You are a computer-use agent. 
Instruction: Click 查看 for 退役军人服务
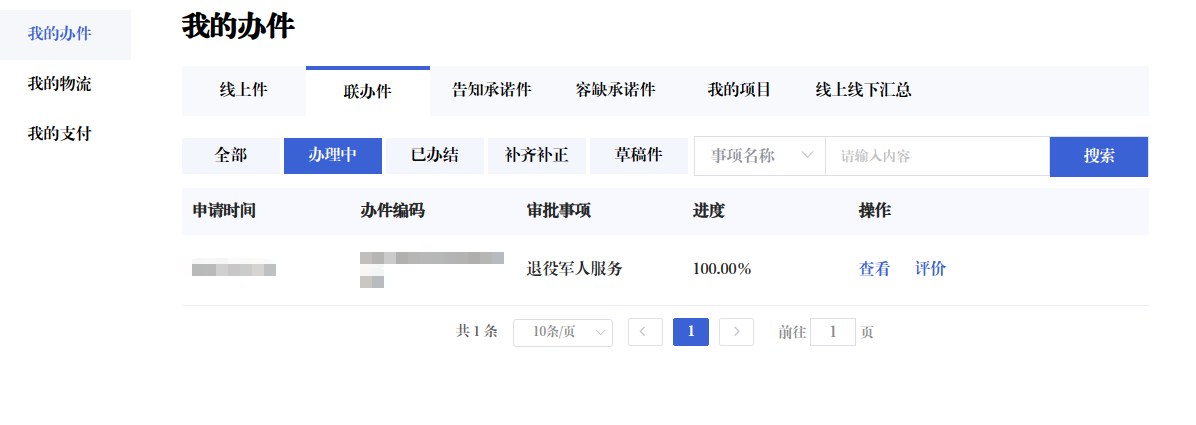874,269
